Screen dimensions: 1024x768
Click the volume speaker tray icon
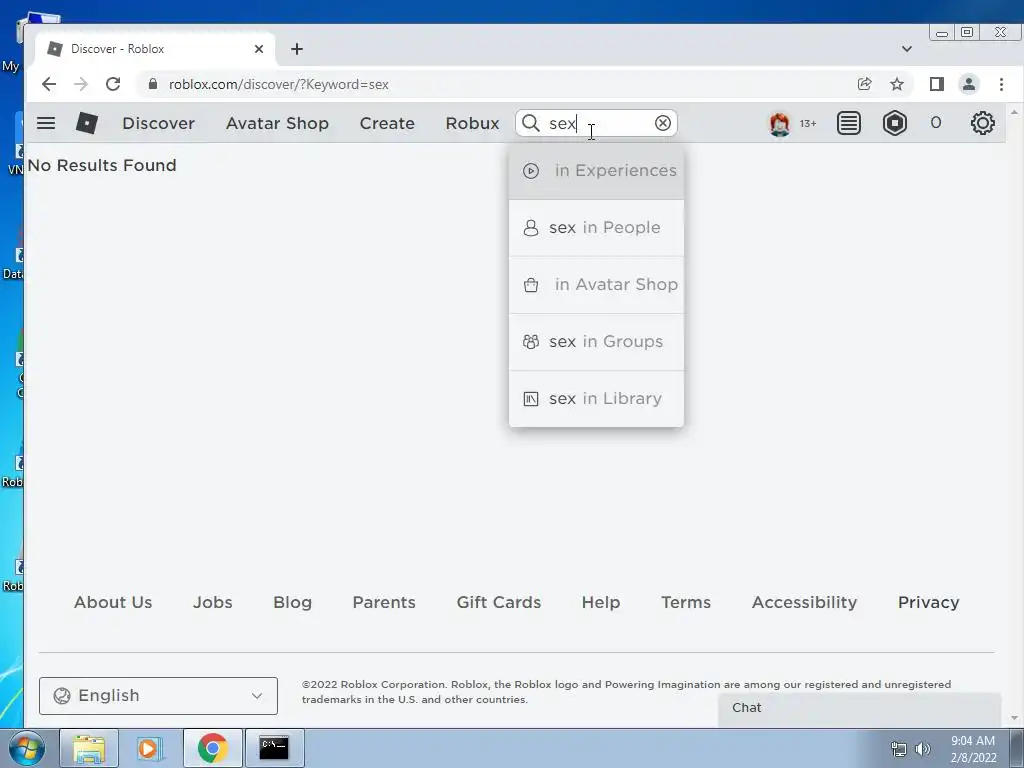tap(923, 748)
